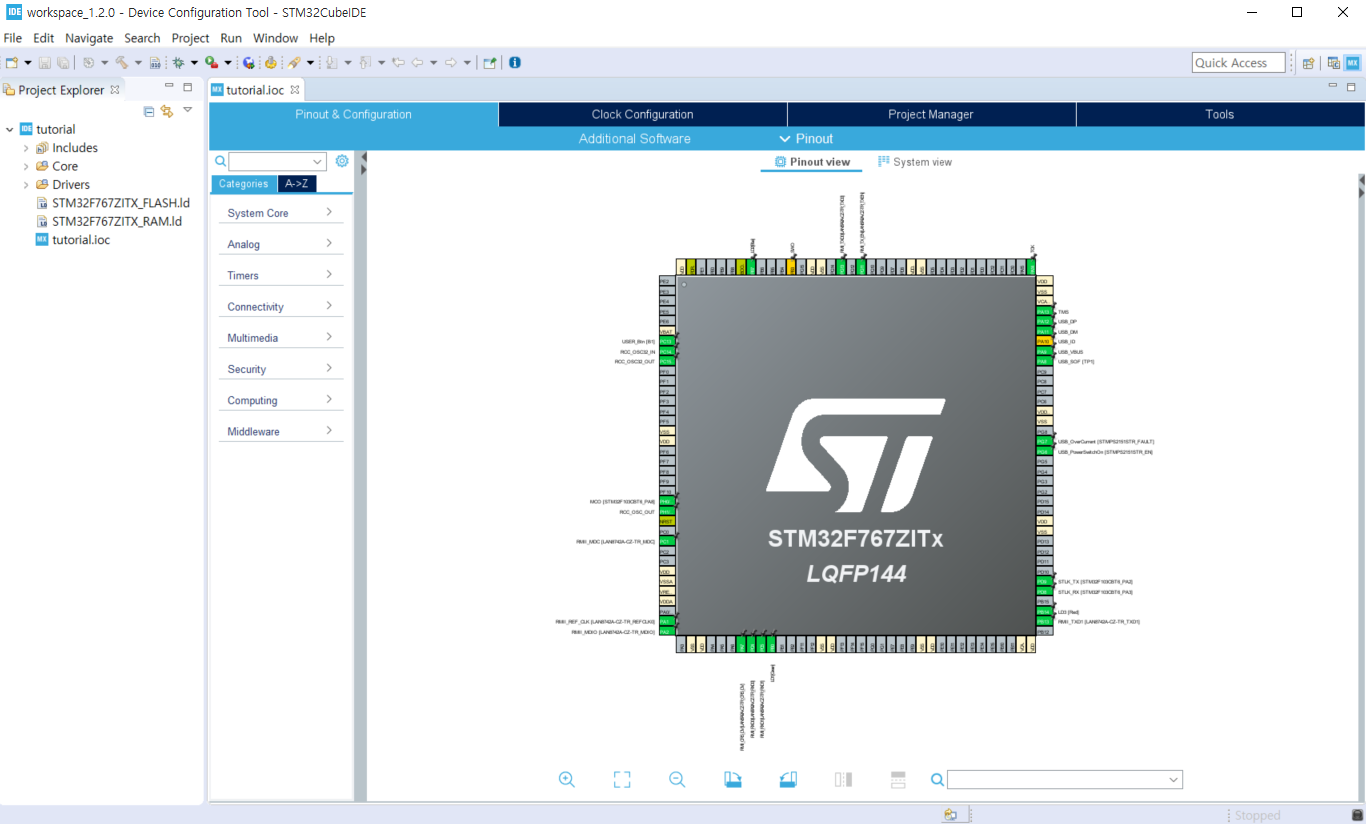Screen dimensions: 1366x824
Task: Open the Navigate menu
Action: pyautogui.click(x=89, y=38)
